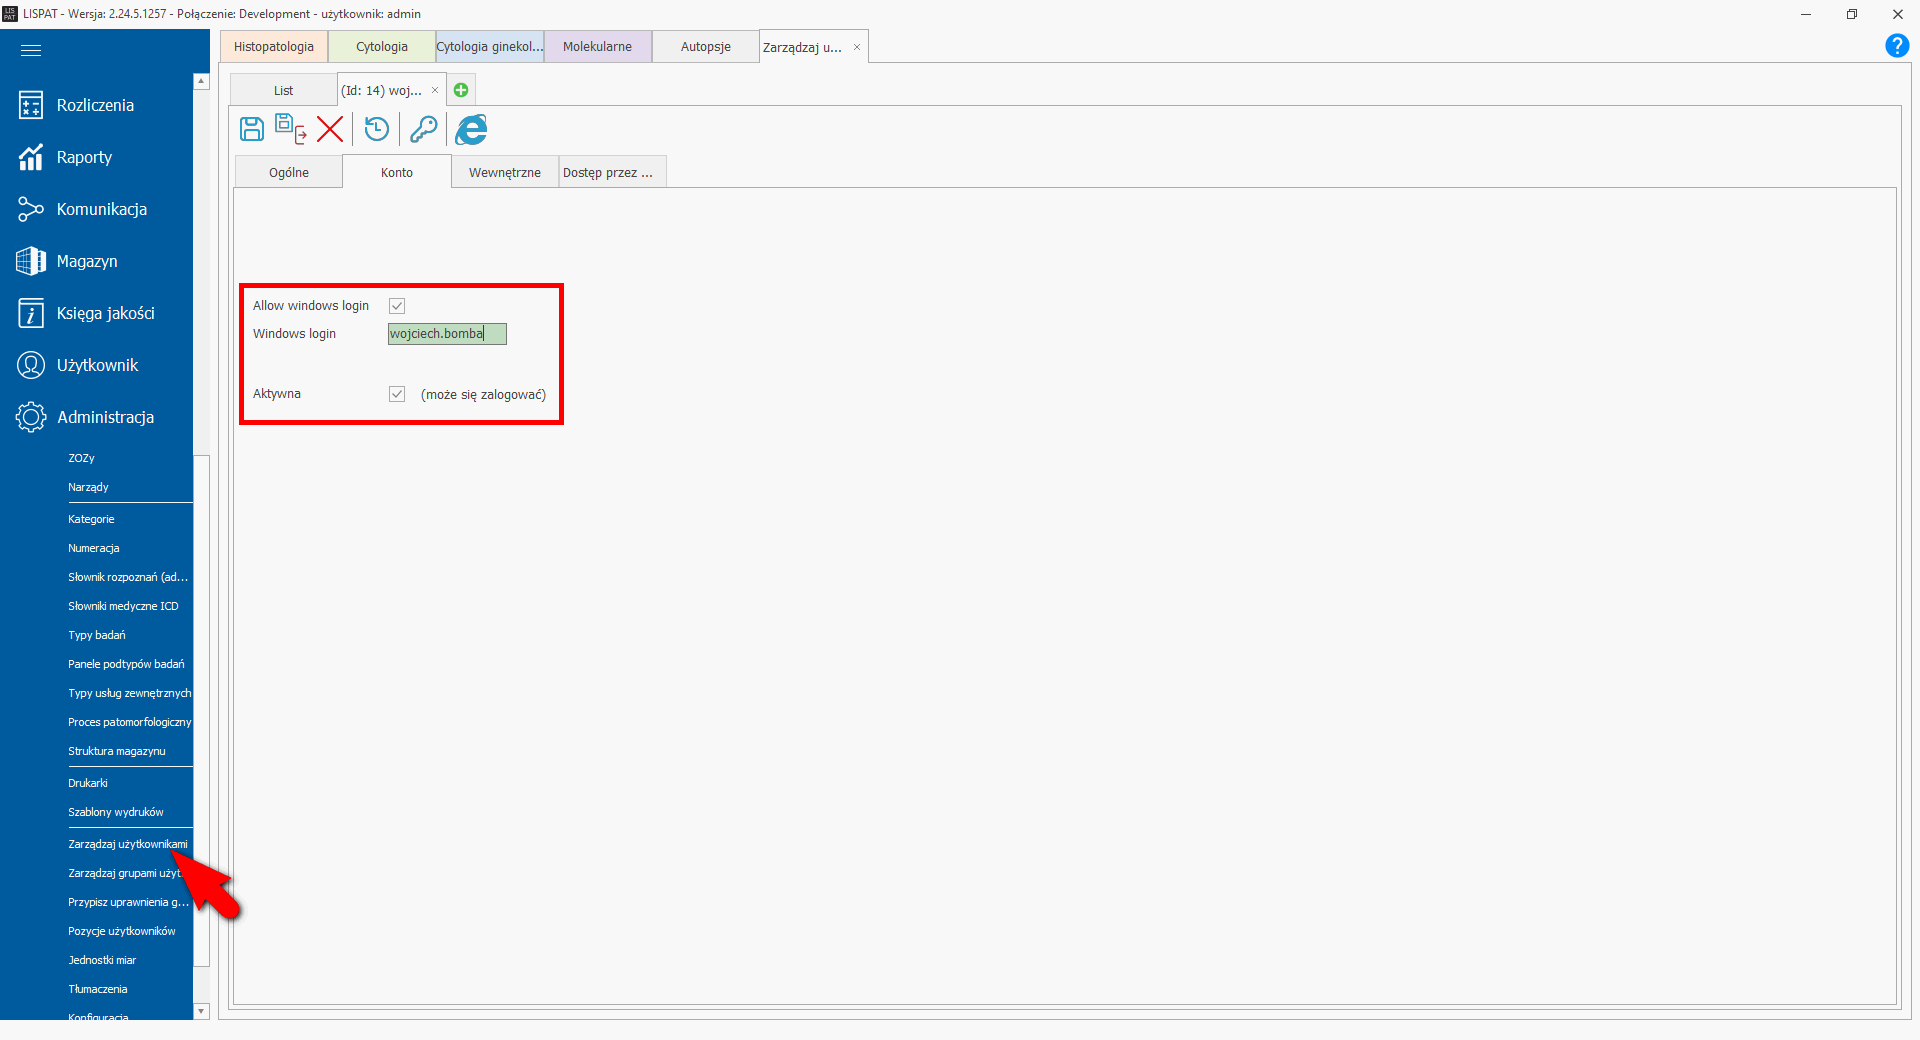Switch to the Ogólne tab
Image resolution: width=1920 pixels, height=1040 pixels.
click(x=289, y=172)
